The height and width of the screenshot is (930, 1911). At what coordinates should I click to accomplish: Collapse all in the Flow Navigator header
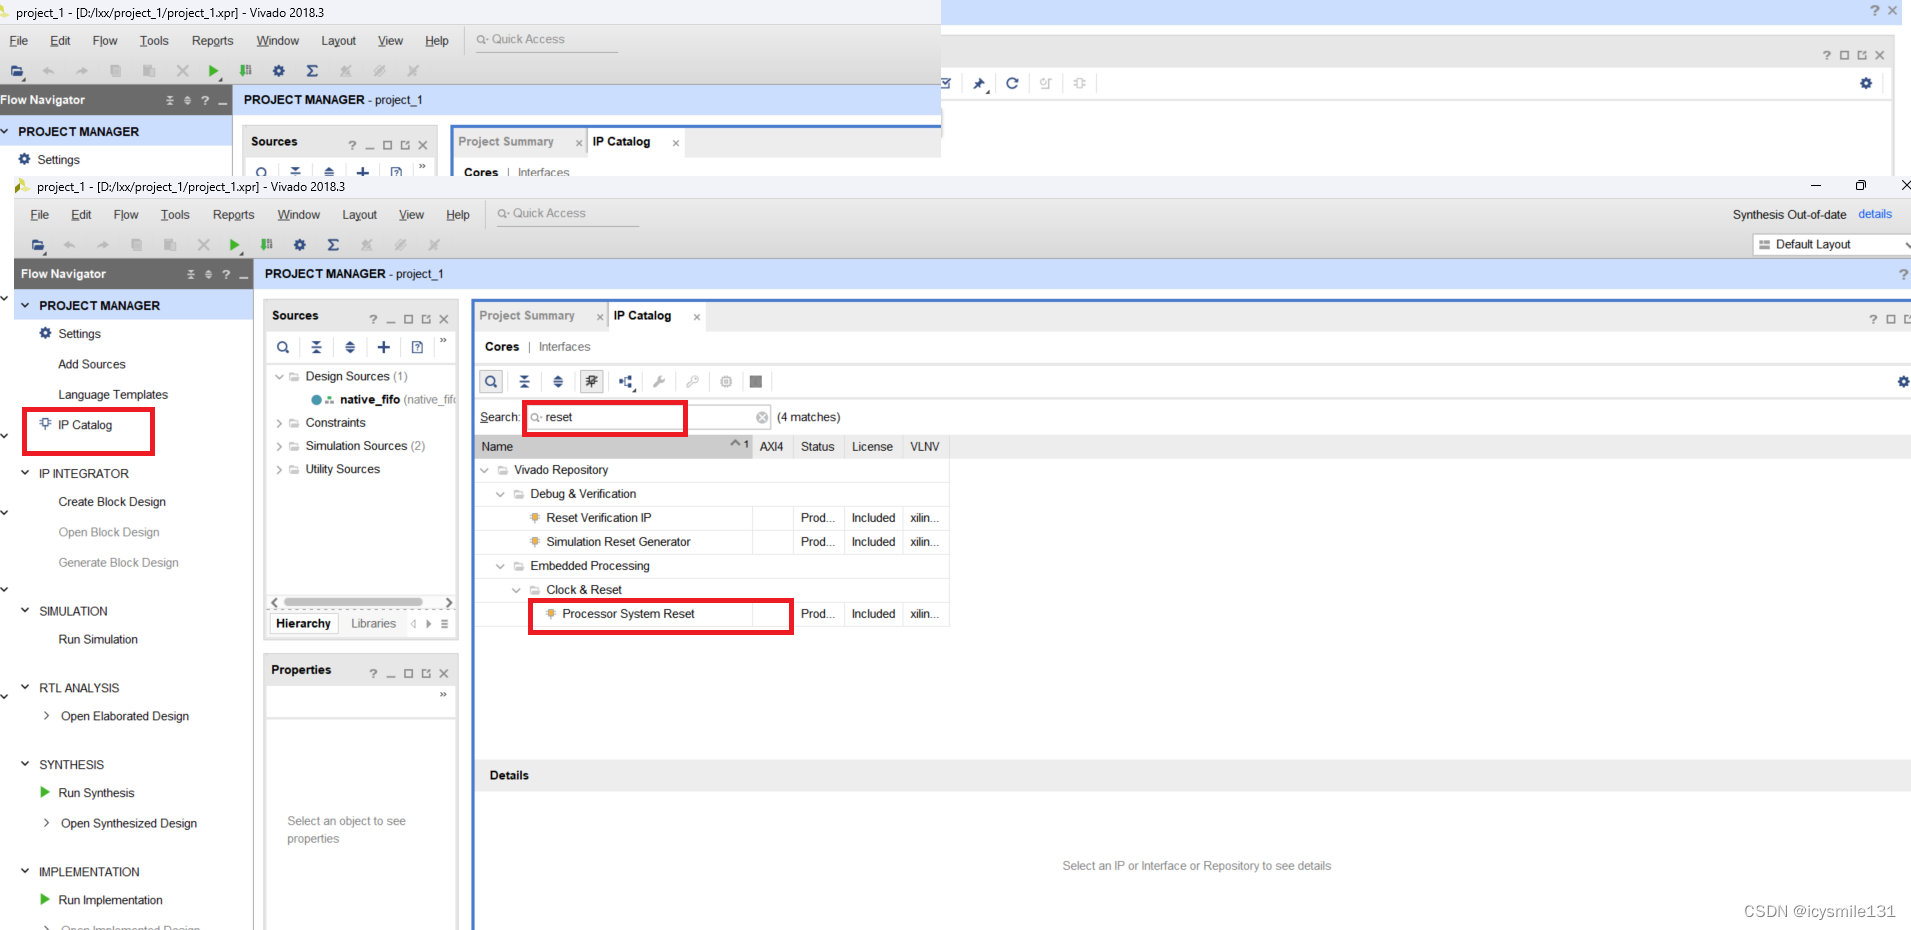point(190,274)
